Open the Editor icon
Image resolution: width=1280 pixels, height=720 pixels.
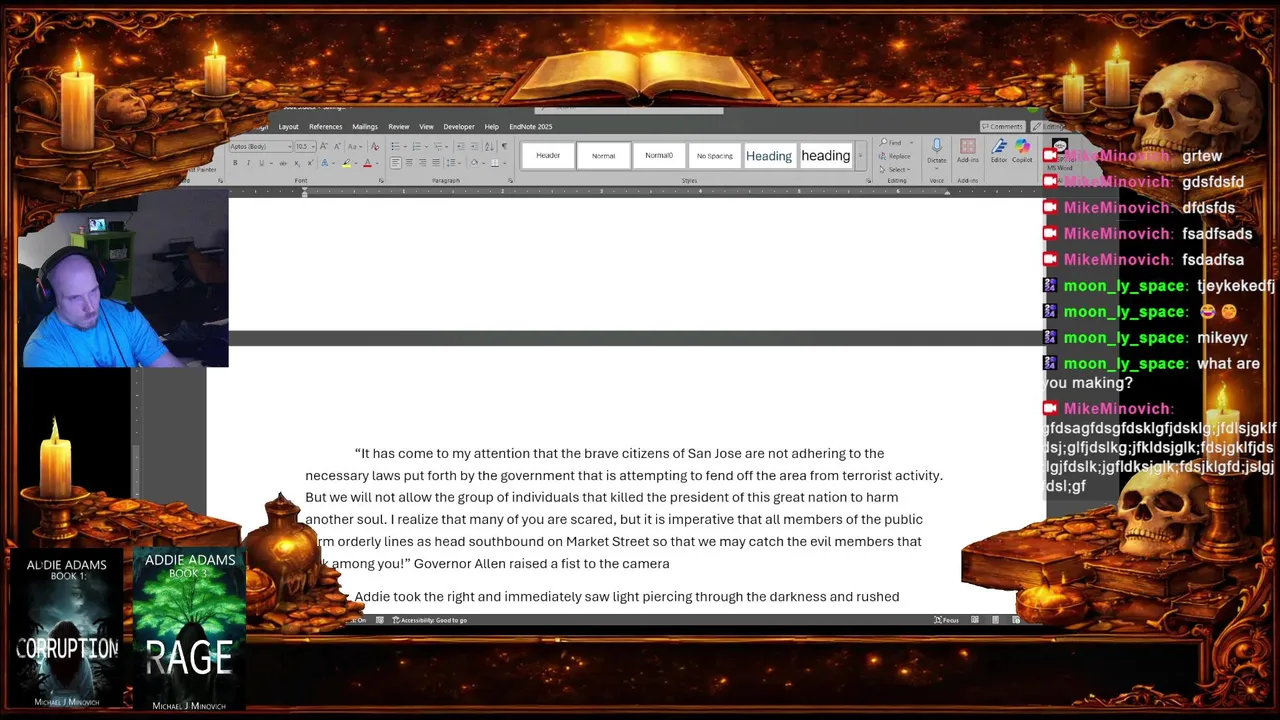pos(999,151)
